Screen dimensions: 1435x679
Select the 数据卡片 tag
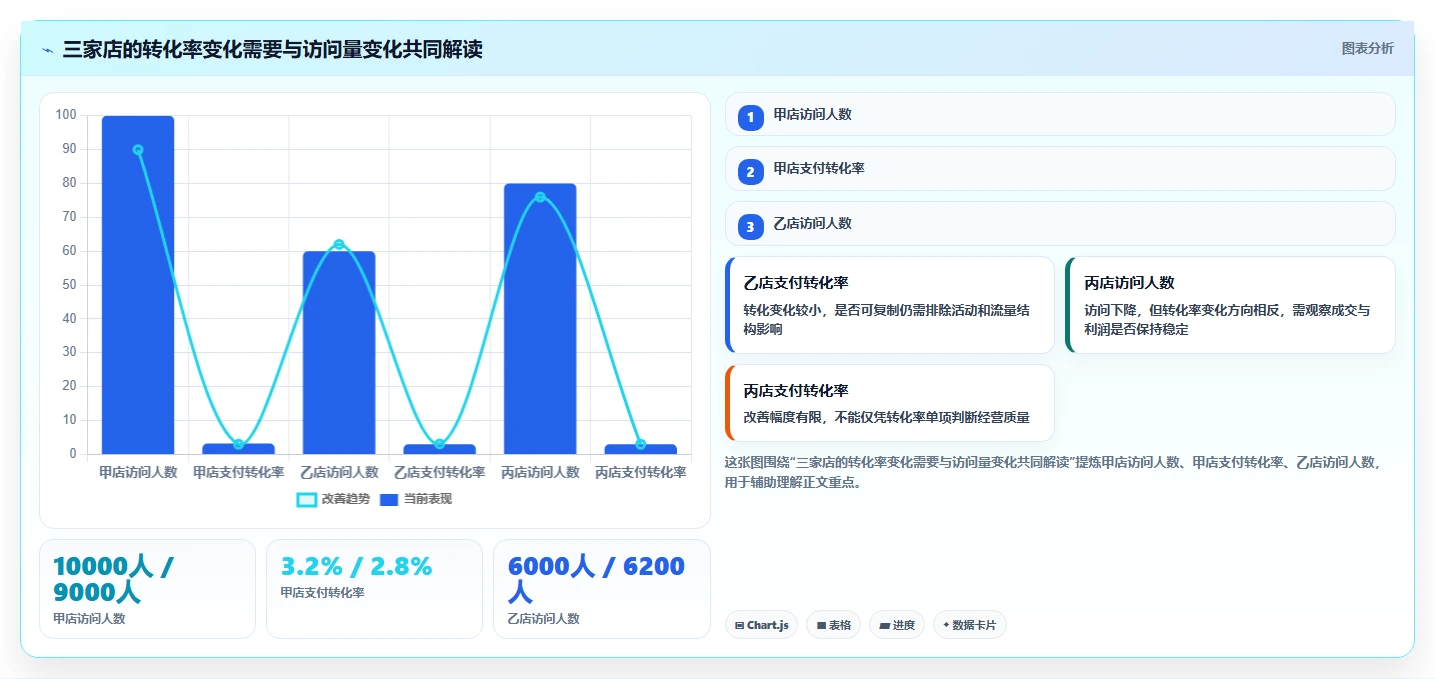click(969, 625)
